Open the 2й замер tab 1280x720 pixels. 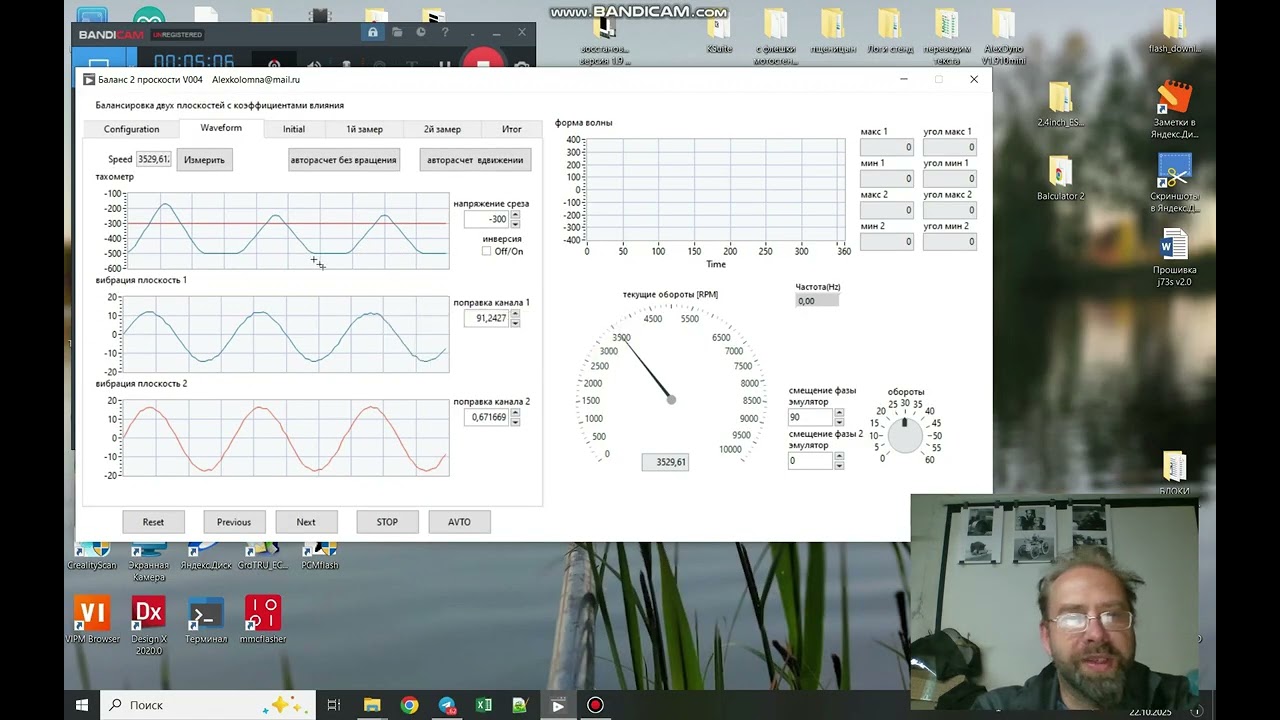442,129
